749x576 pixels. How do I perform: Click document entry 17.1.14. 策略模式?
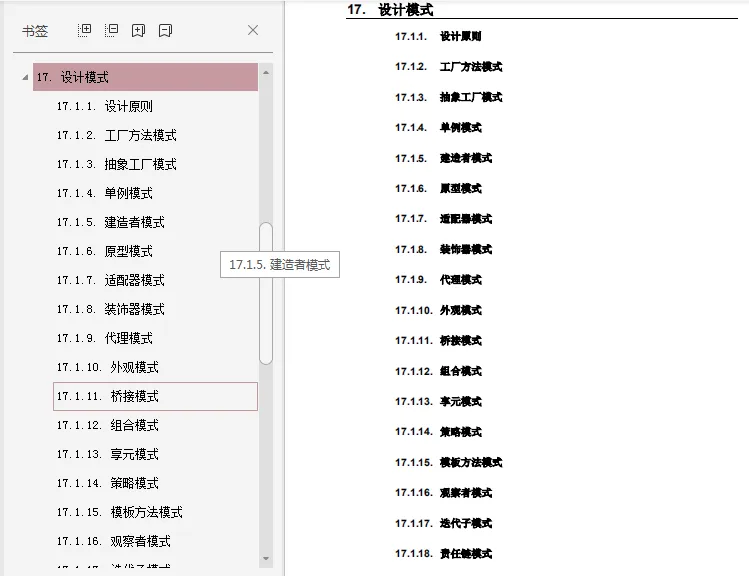(438, 432)
